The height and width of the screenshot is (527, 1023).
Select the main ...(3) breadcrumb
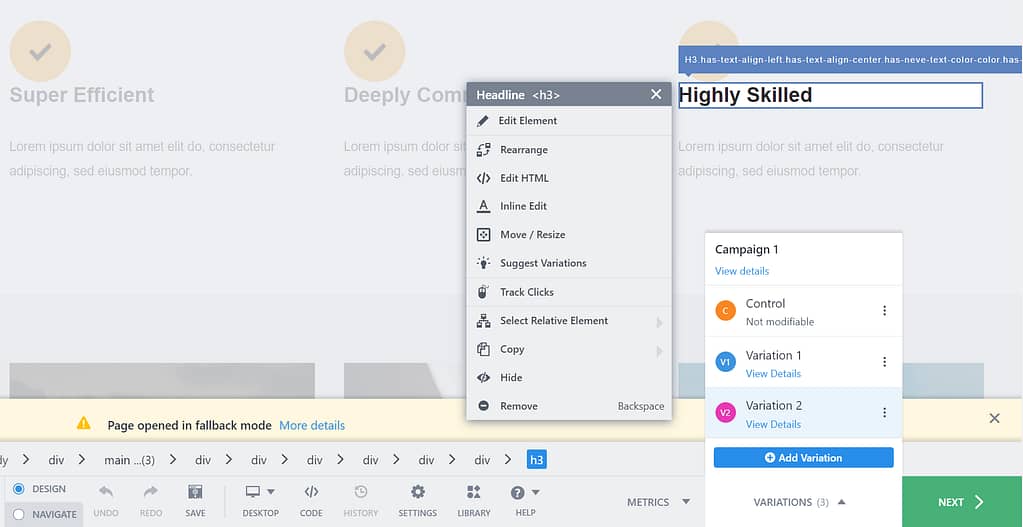pyautogui.click(x=129, y=460)
